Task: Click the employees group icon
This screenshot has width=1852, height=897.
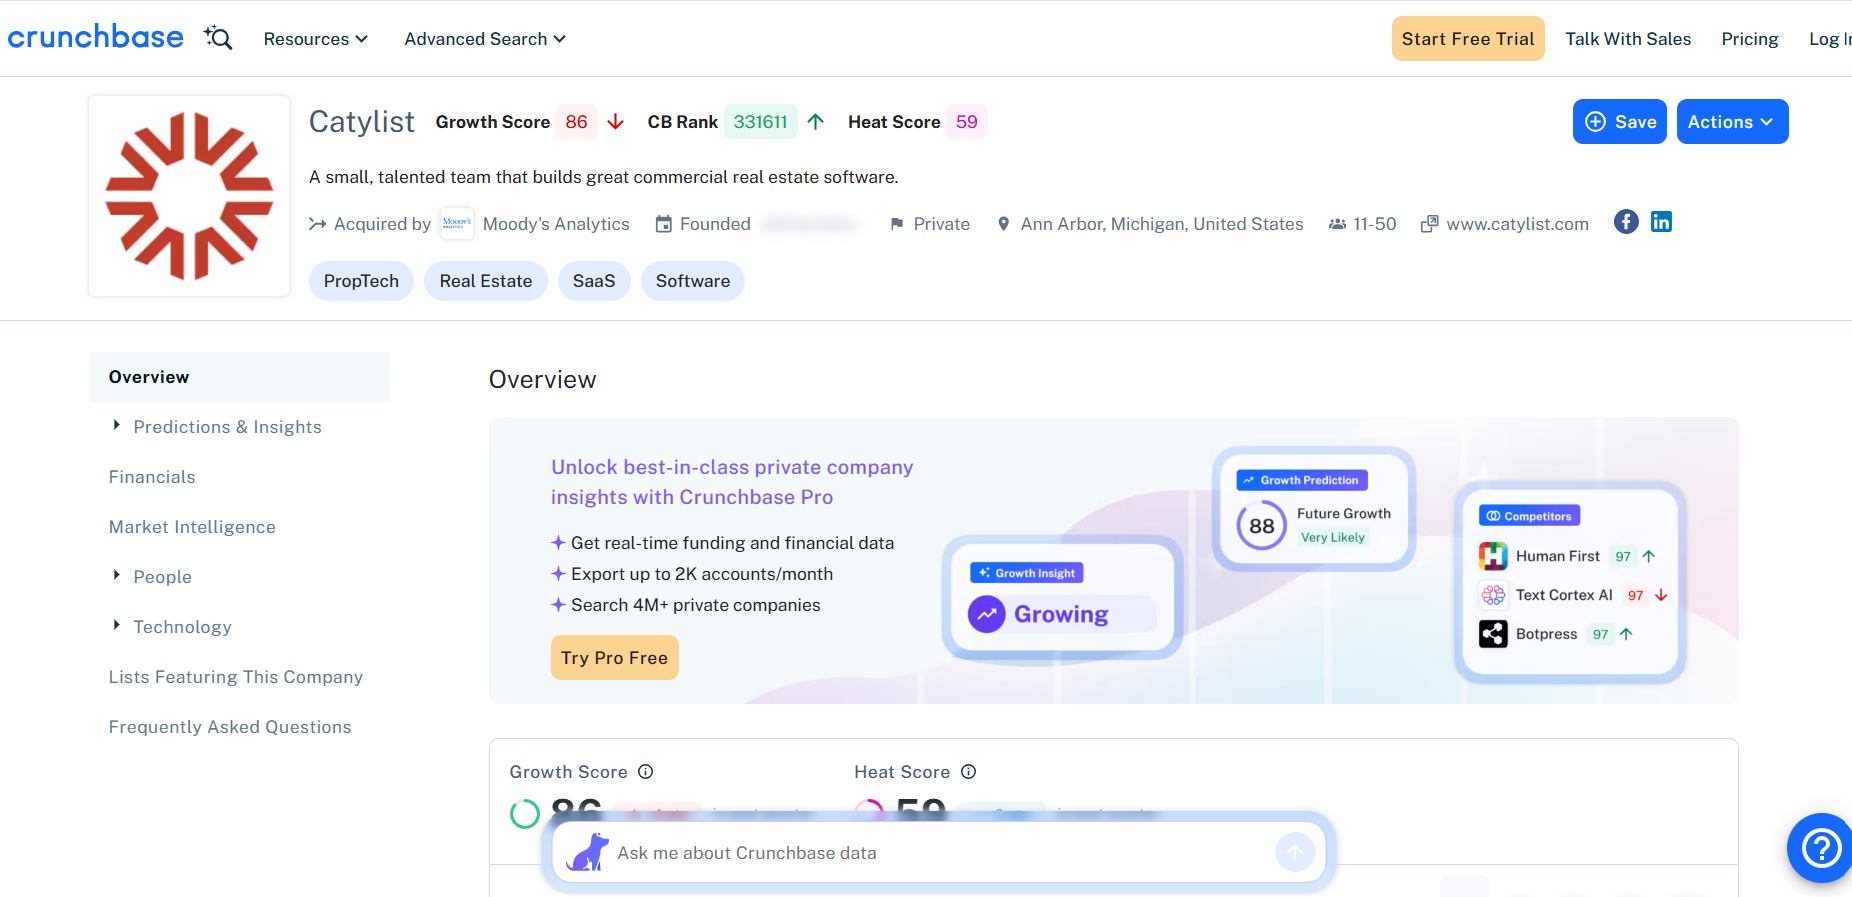Action: pyautogui.click(x=1337, y=224)
